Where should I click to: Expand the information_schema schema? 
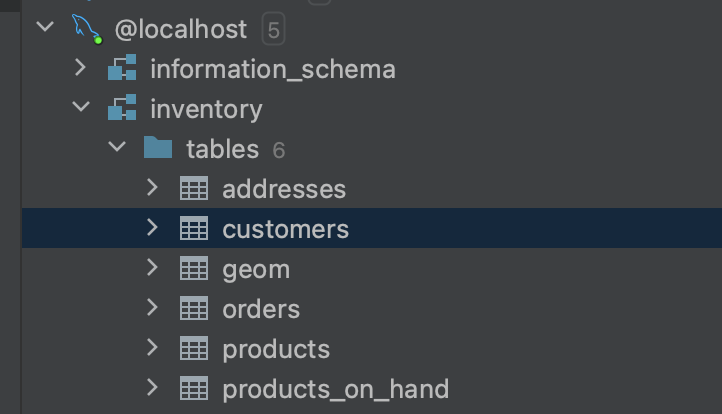click(x=81, y=68)
